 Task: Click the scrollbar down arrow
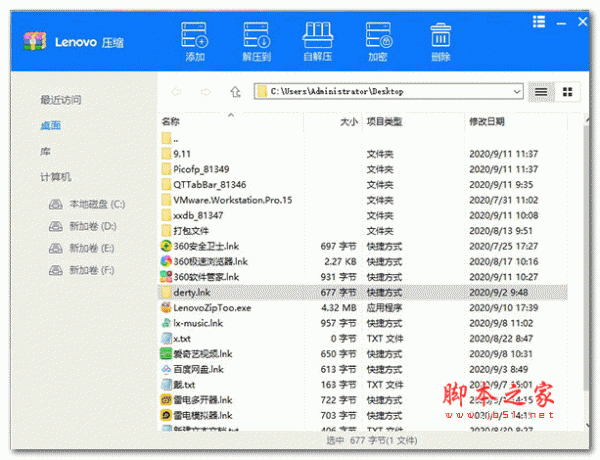587,425
